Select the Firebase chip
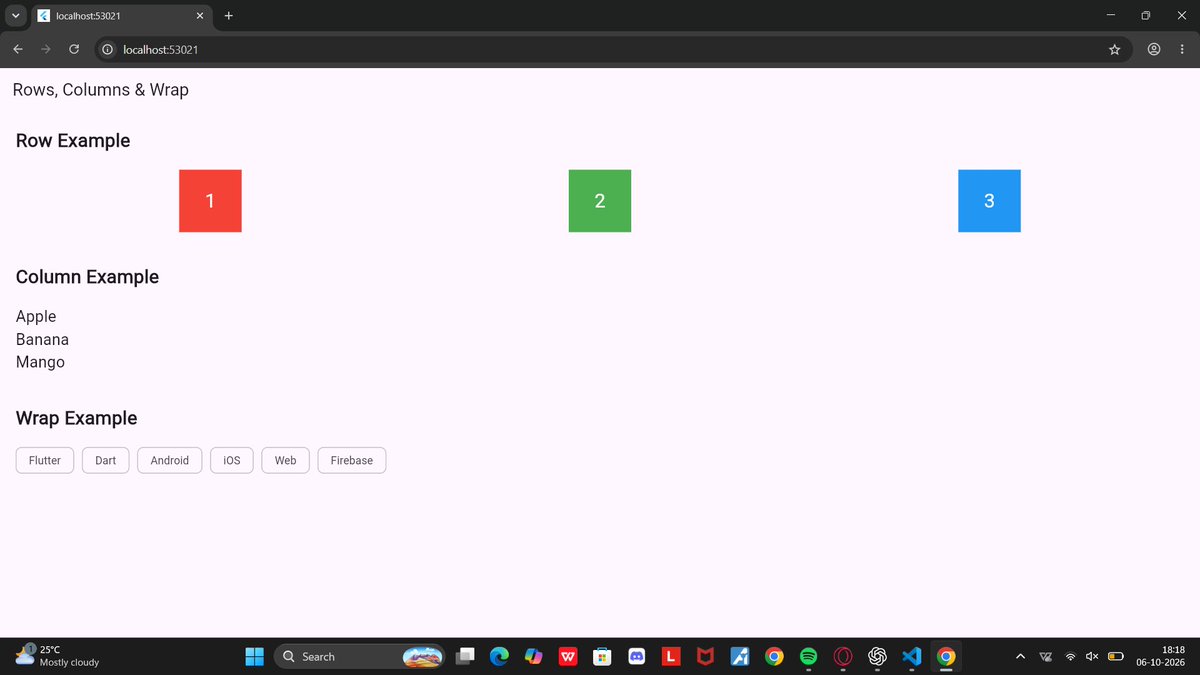This screenshot has width=1200, height=675. [352, 460]
